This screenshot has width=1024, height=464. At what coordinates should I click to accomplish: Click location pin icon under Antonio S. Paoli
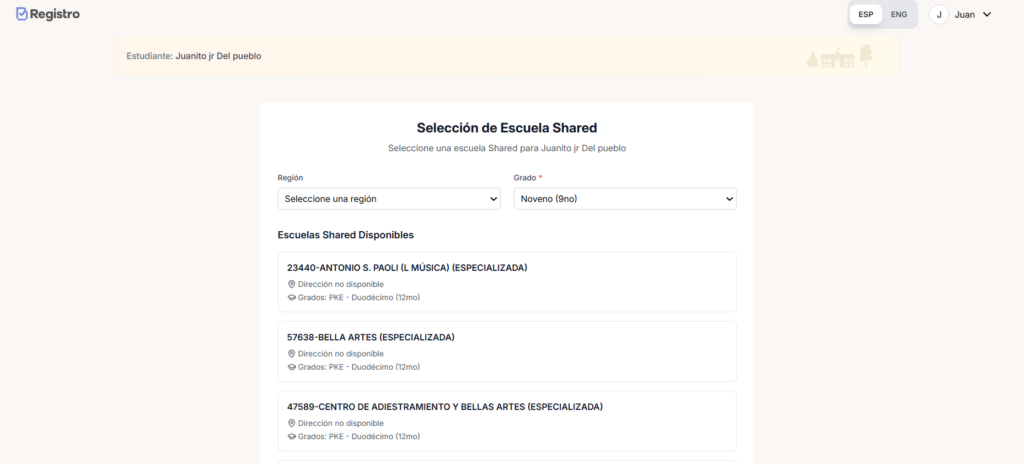292,284
